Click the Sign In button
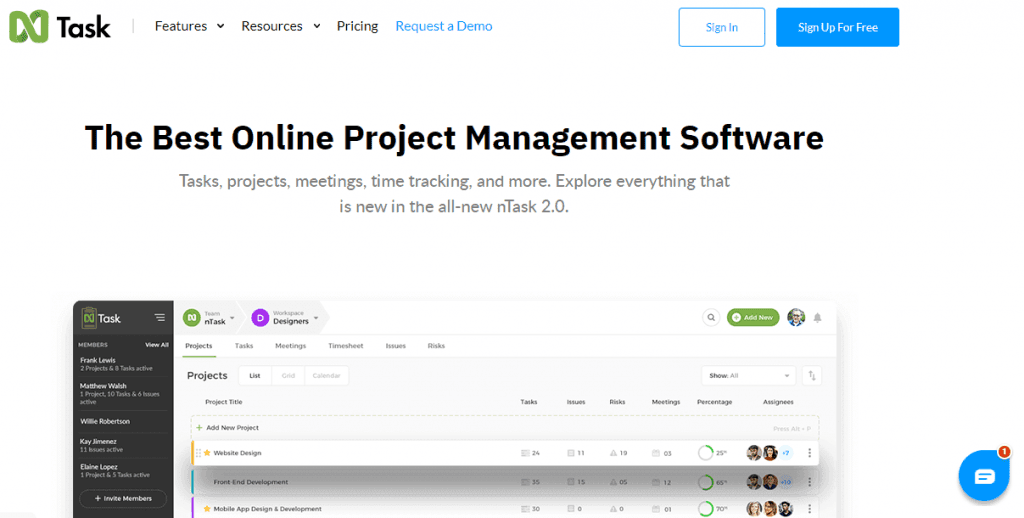Viewport: 1024px width, 518px height. pos(722,27)
